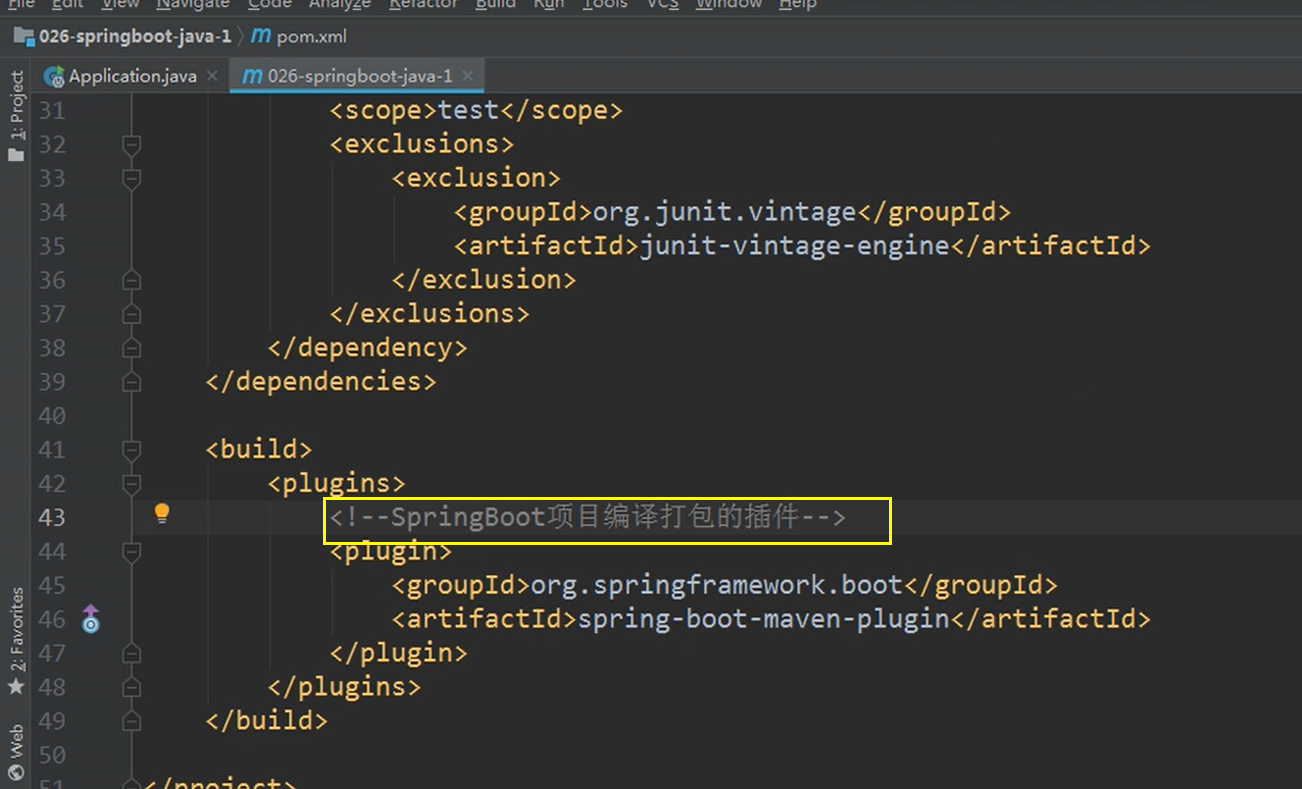This screenshot has width=1302, height=789.
Task: Click fold marker at closing exclusion line 36
Action: pos(131,281)
